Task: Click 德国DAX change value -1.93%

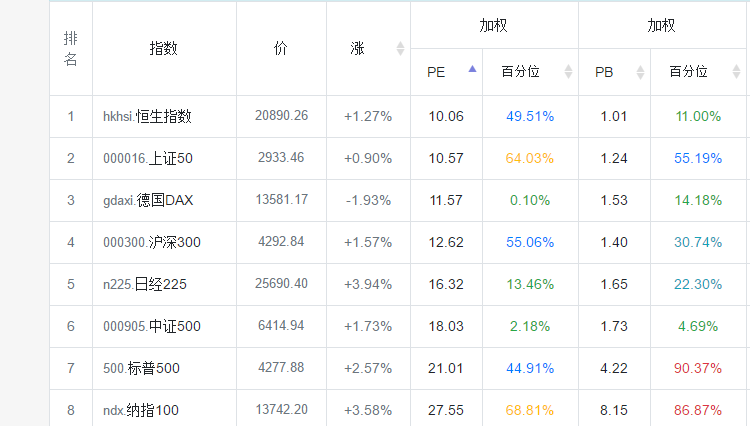Action: tap(368, 200)
